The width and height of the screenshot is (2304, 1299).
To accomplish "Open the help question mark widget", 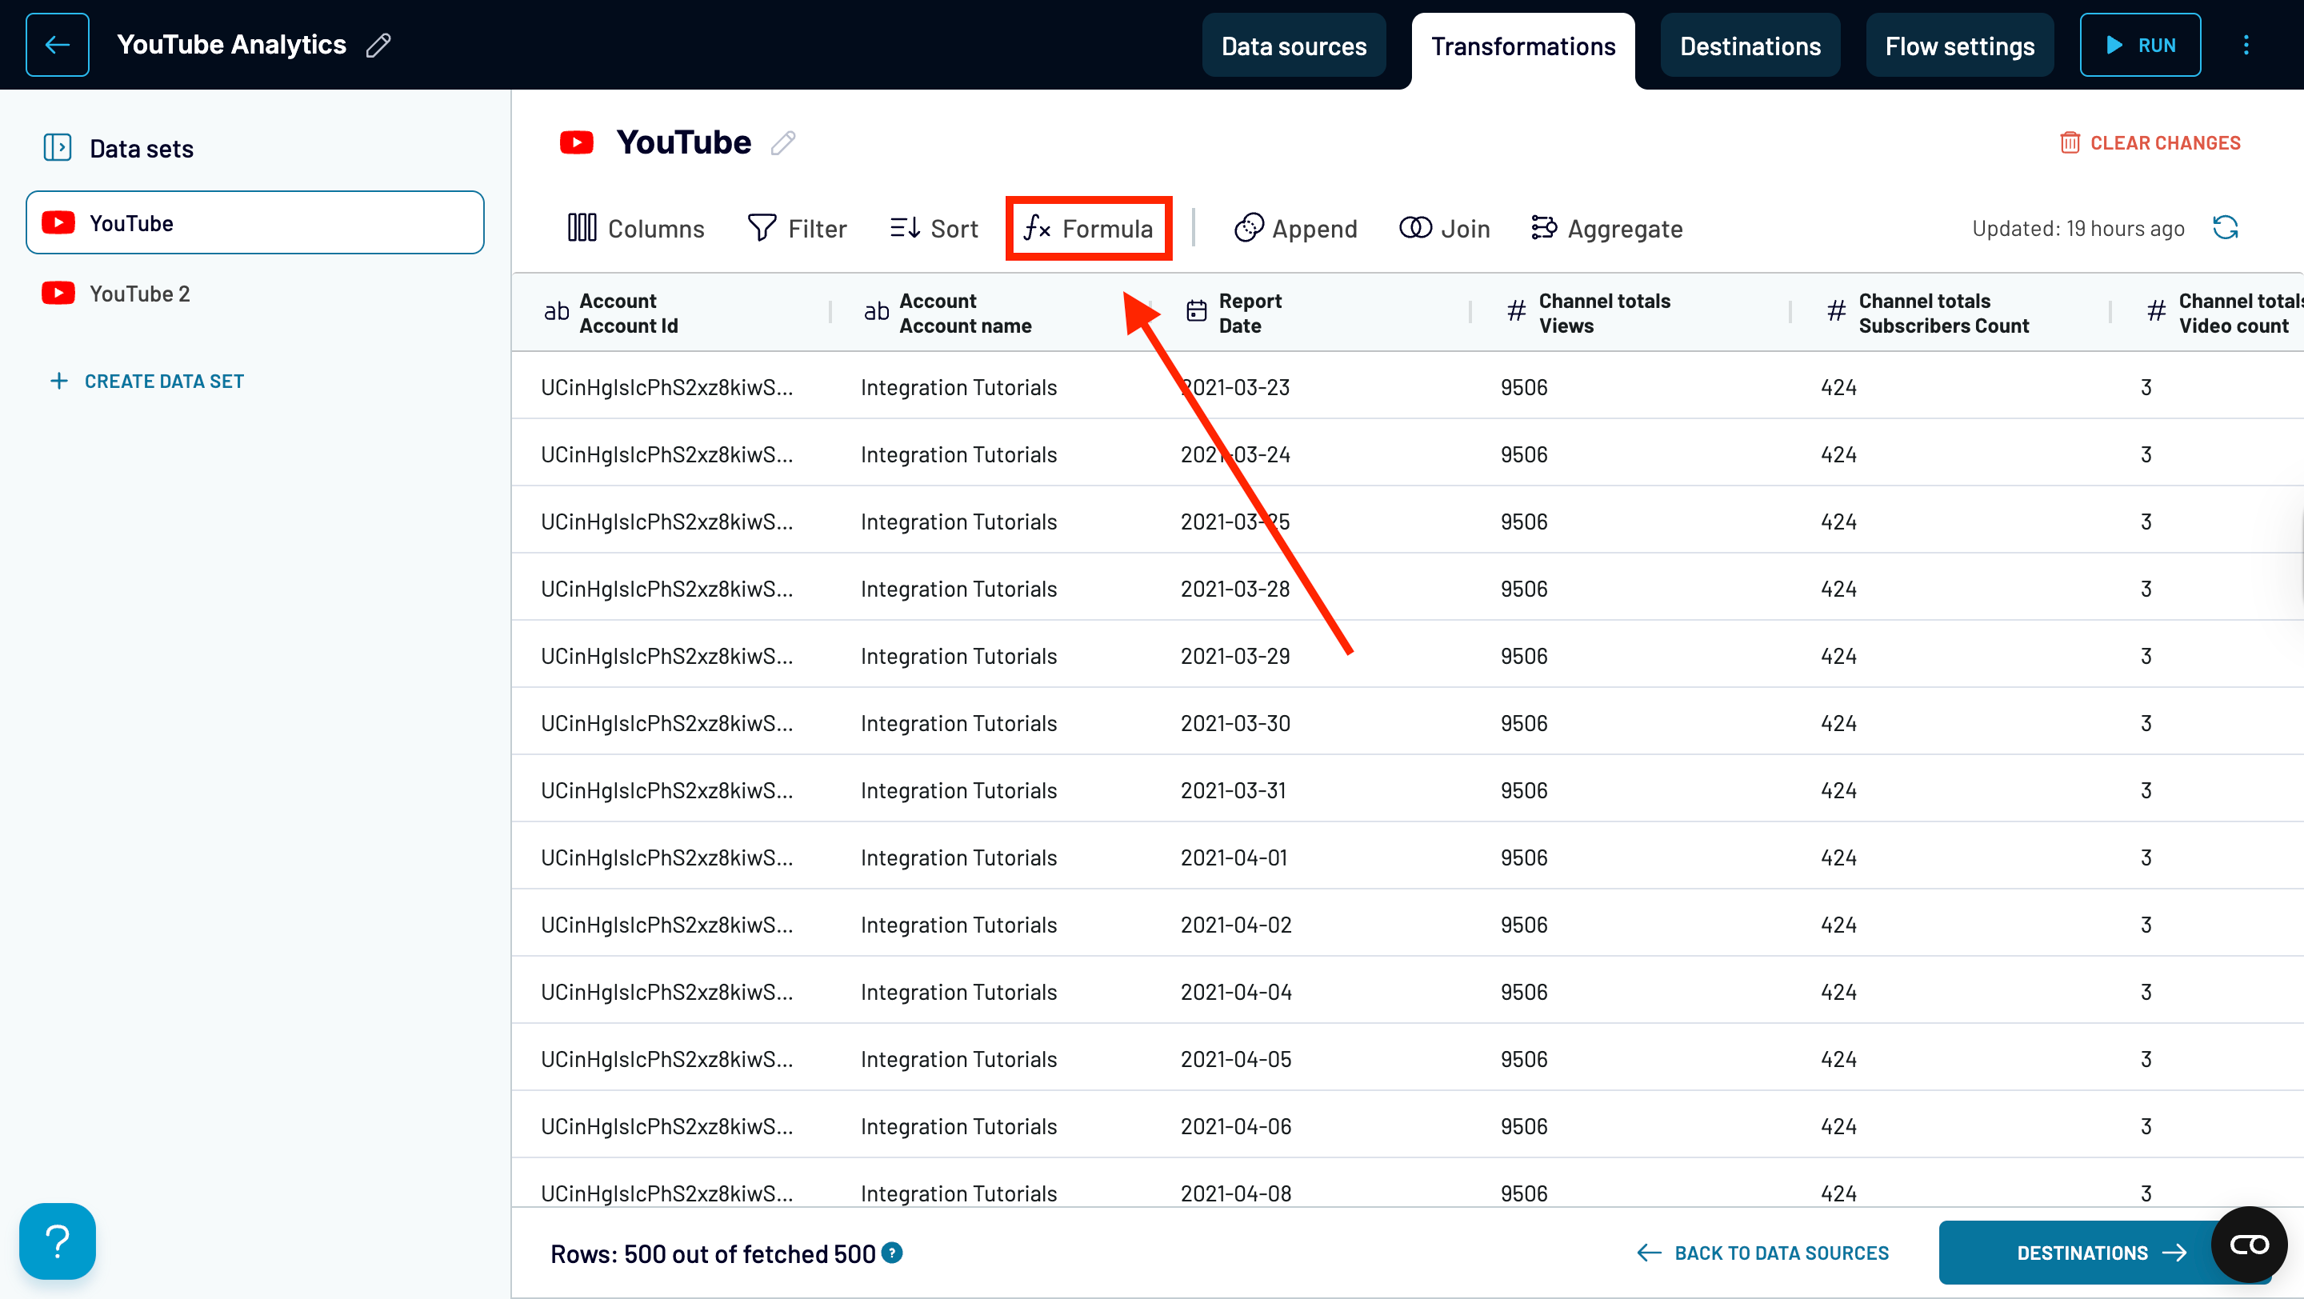I will coord(57,1240).
